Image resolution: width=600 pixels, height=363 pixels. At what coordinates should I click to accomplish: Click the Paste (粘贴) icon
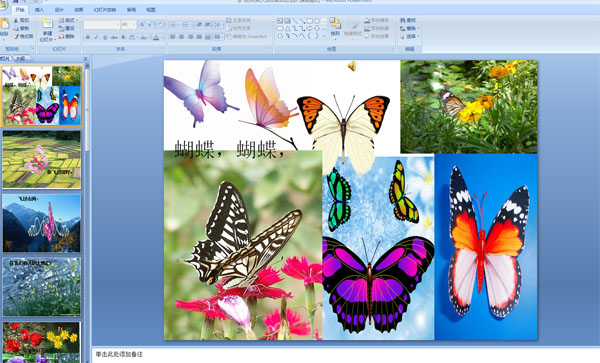click(4, 24)
